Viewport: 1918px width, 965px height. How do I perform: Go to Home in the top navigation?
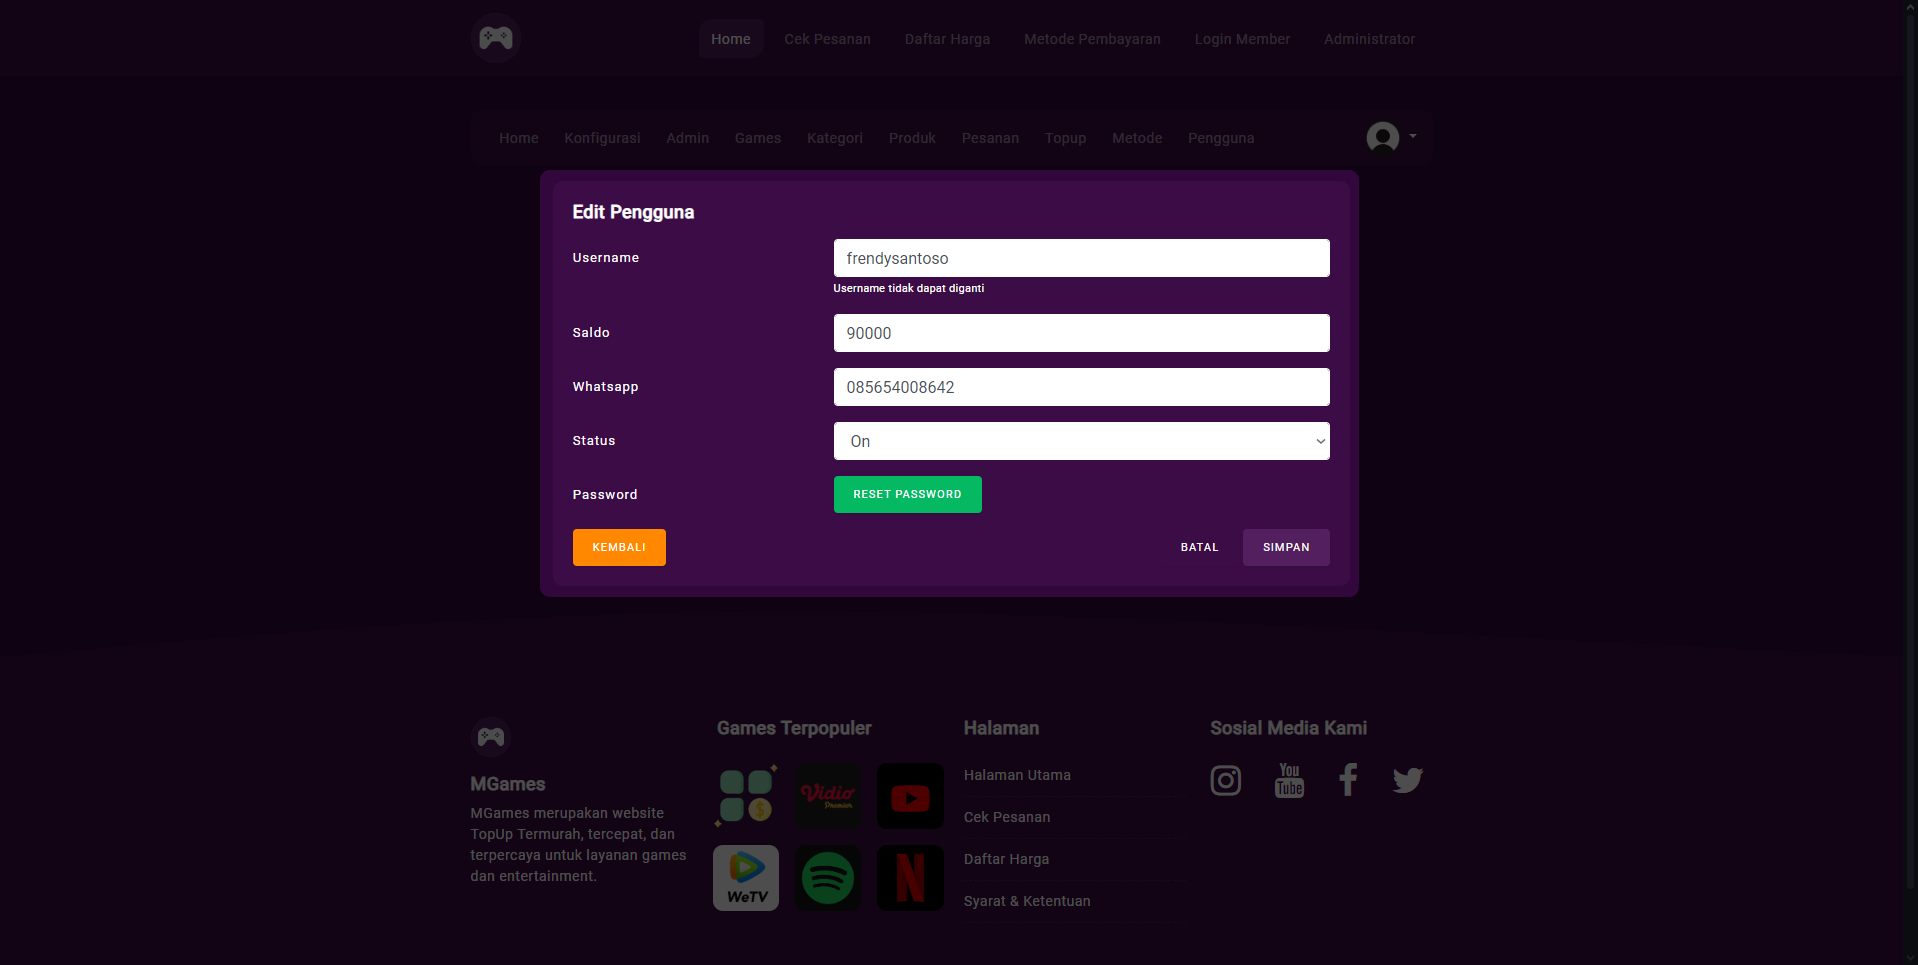(731, 39)
